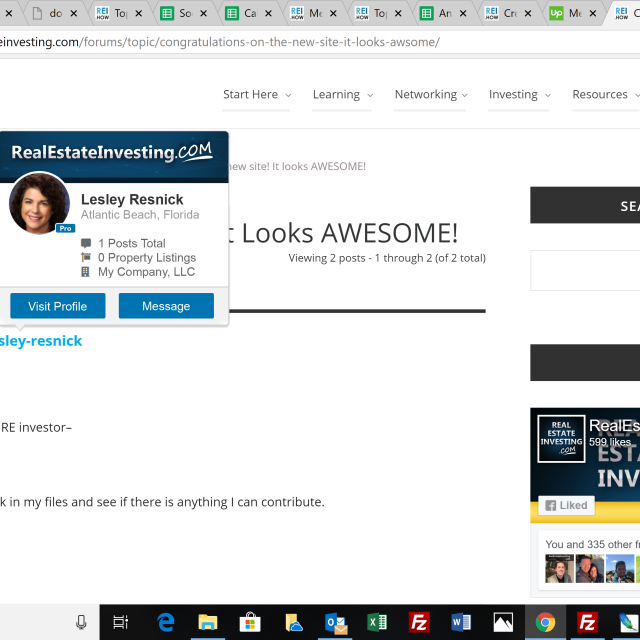Close the 'So' browser tab

[x=204, y=13]
